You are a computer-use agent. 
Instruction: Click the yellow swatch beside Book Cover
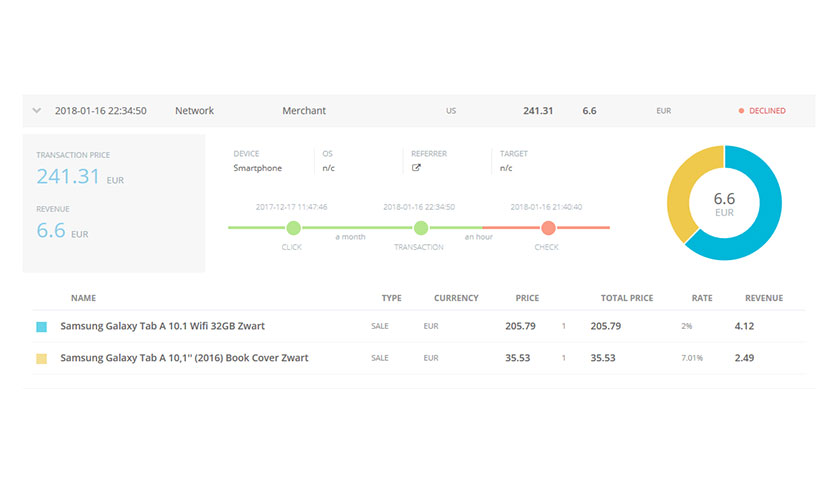[41, 358]
